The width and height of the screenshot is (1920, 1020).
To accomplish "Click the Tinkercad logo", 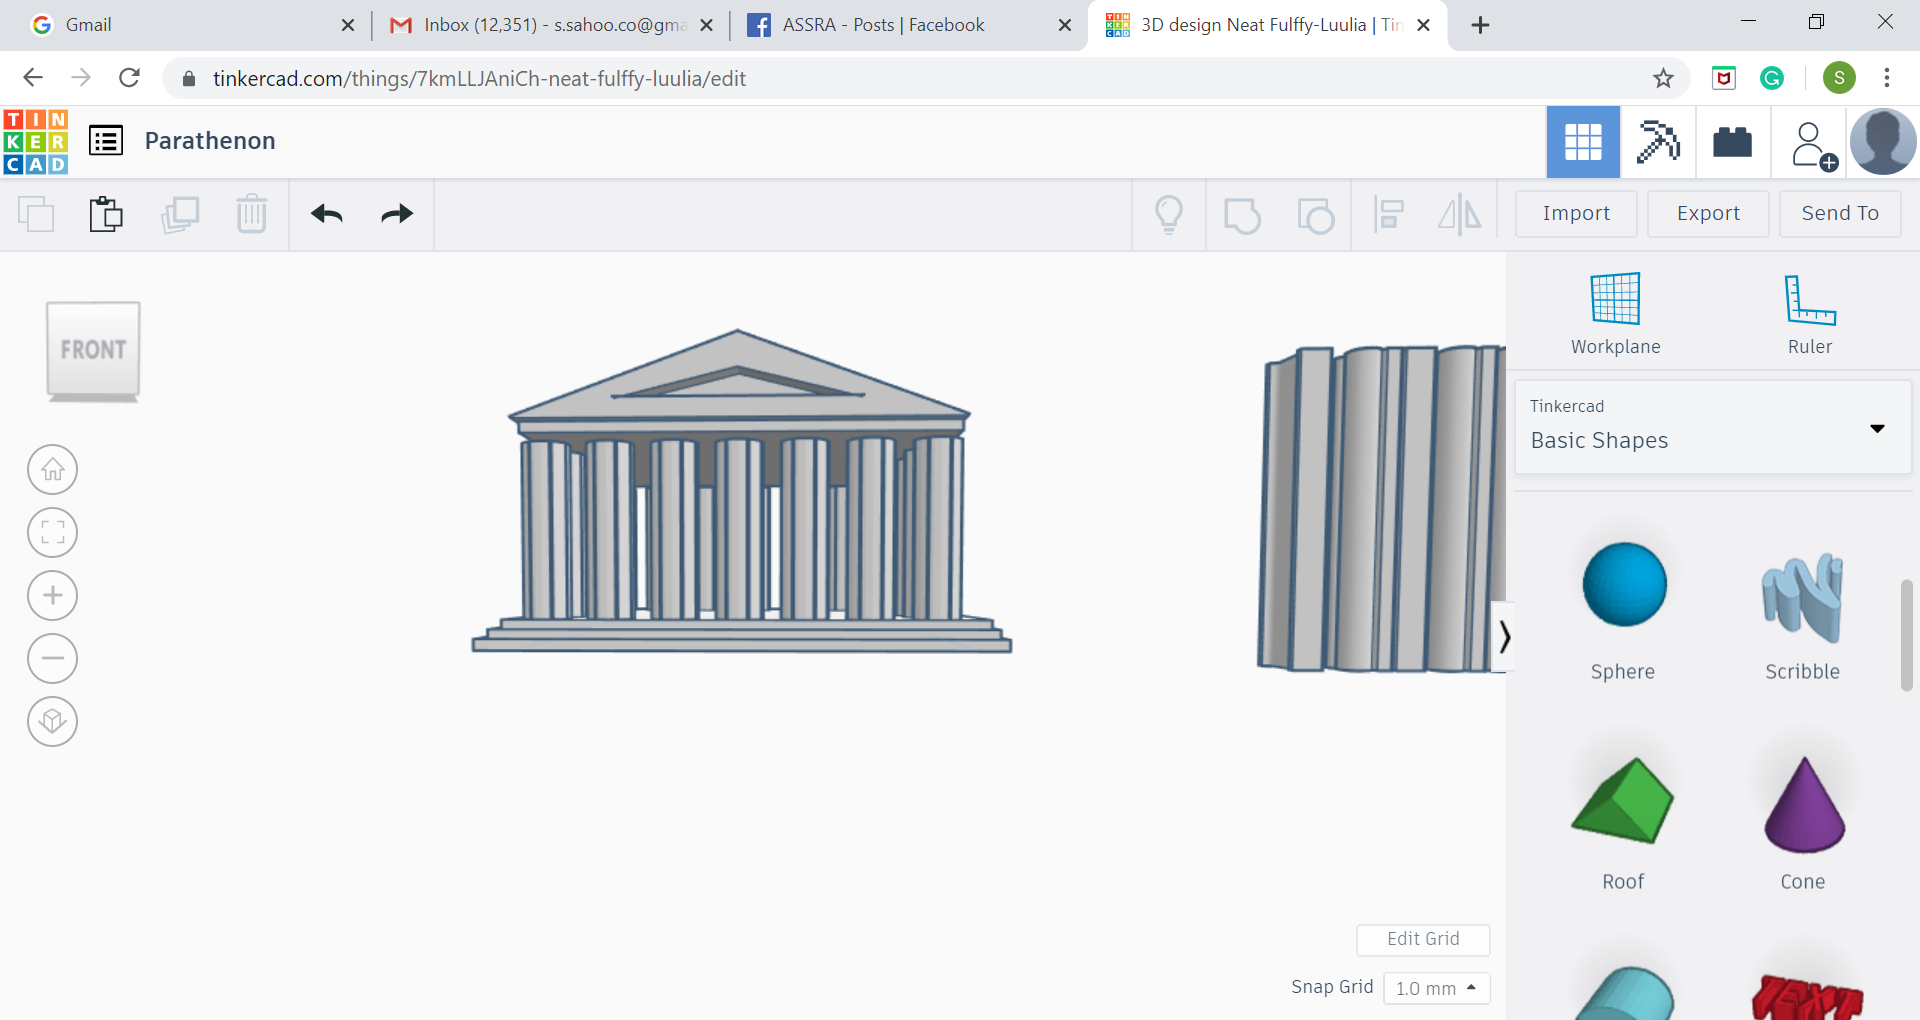I will coord(36,142).
